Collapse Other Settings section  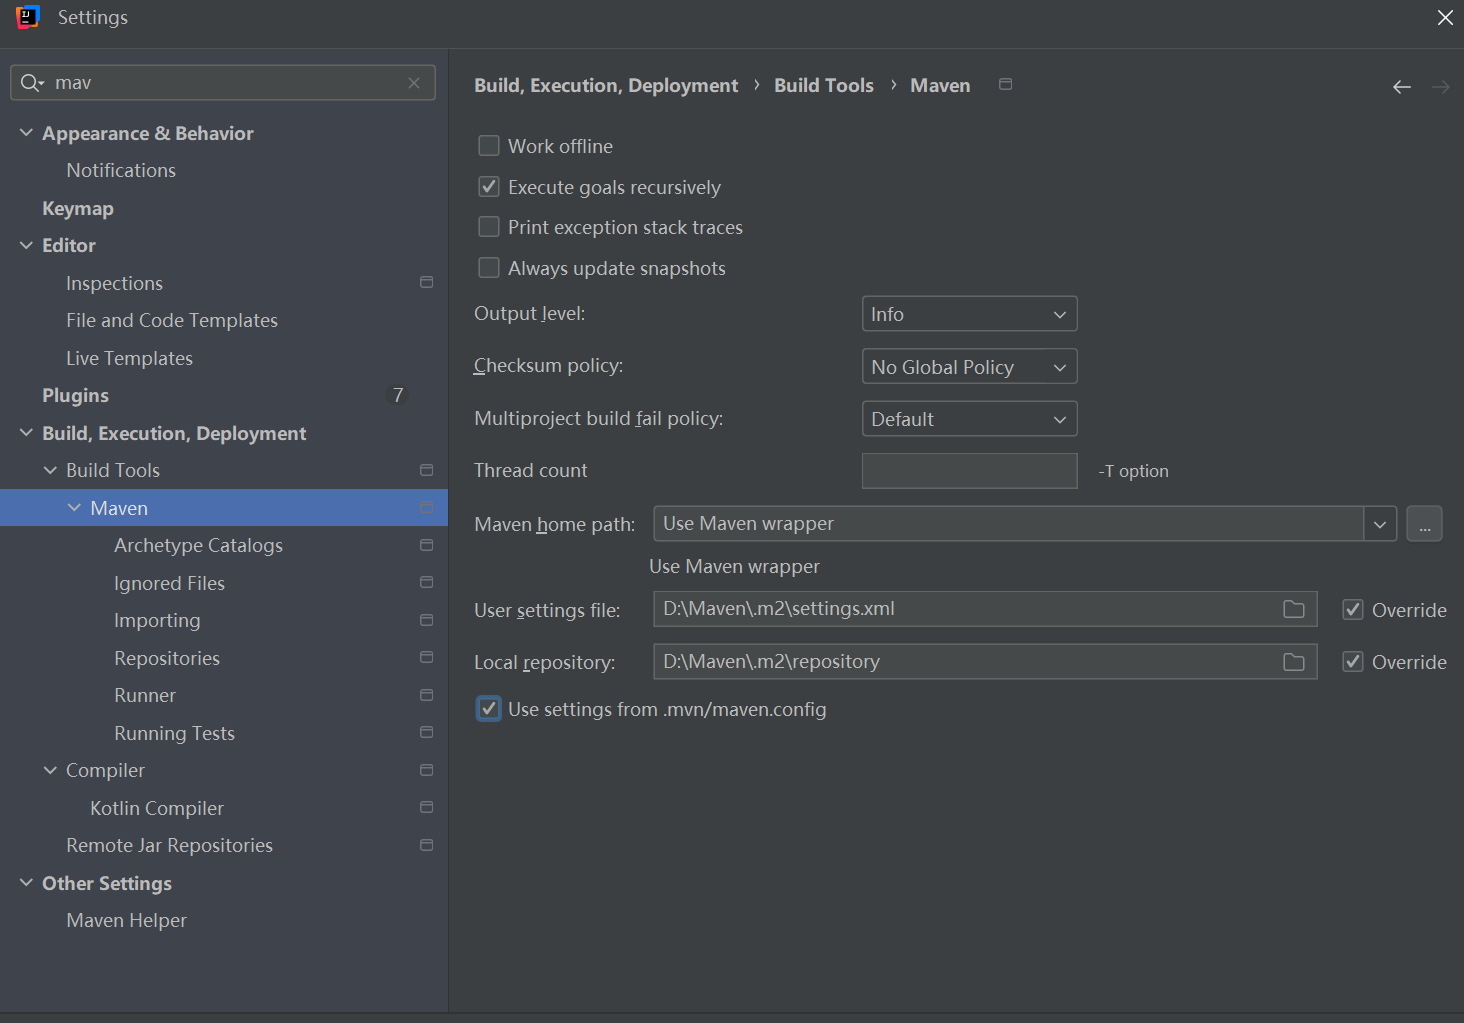26,883
